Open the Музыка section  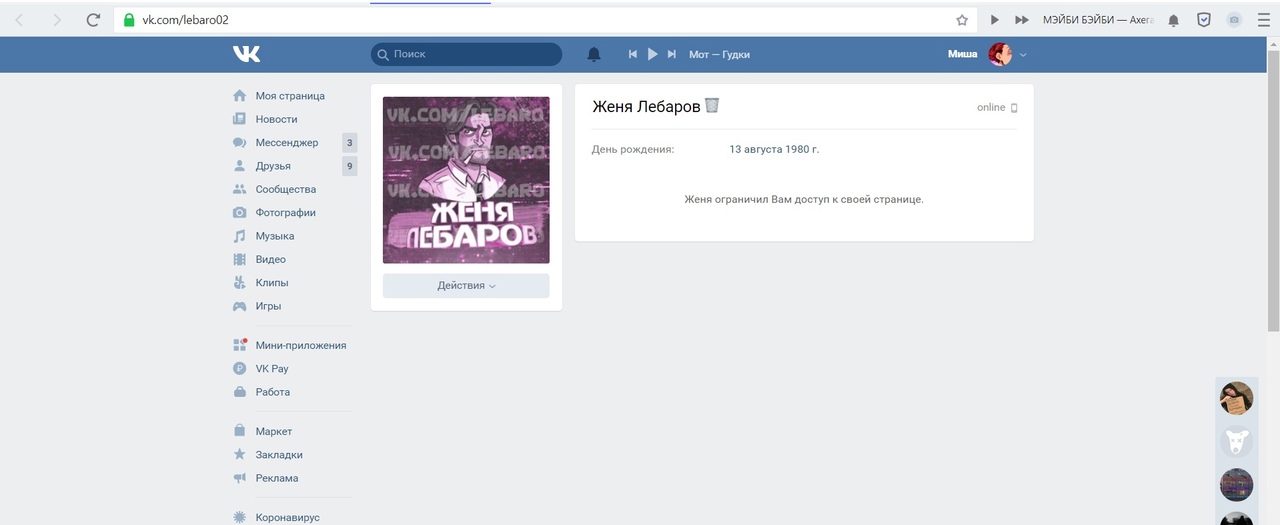(x=274, y=236)
